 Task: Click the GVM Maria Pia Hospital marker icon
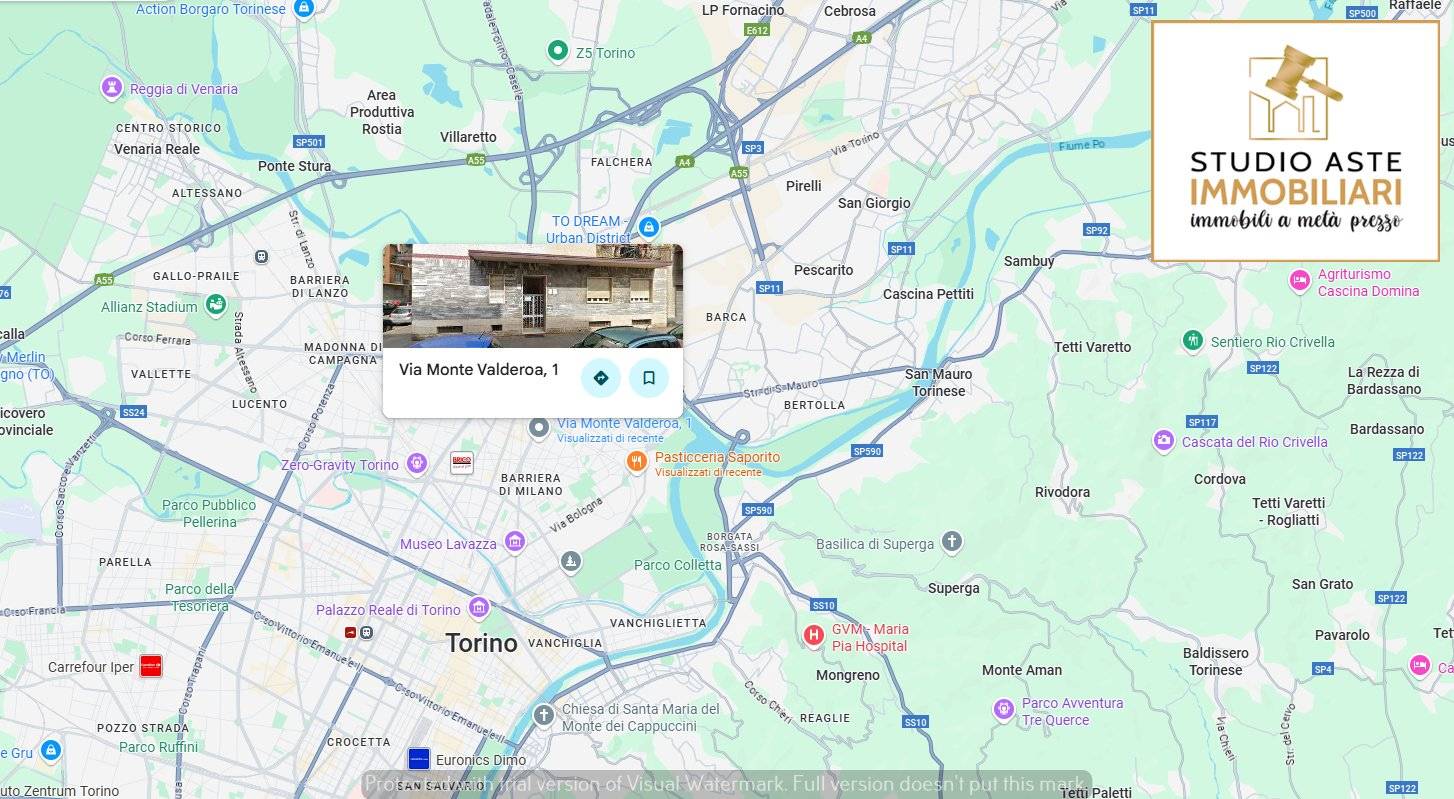tap(812, 636)
